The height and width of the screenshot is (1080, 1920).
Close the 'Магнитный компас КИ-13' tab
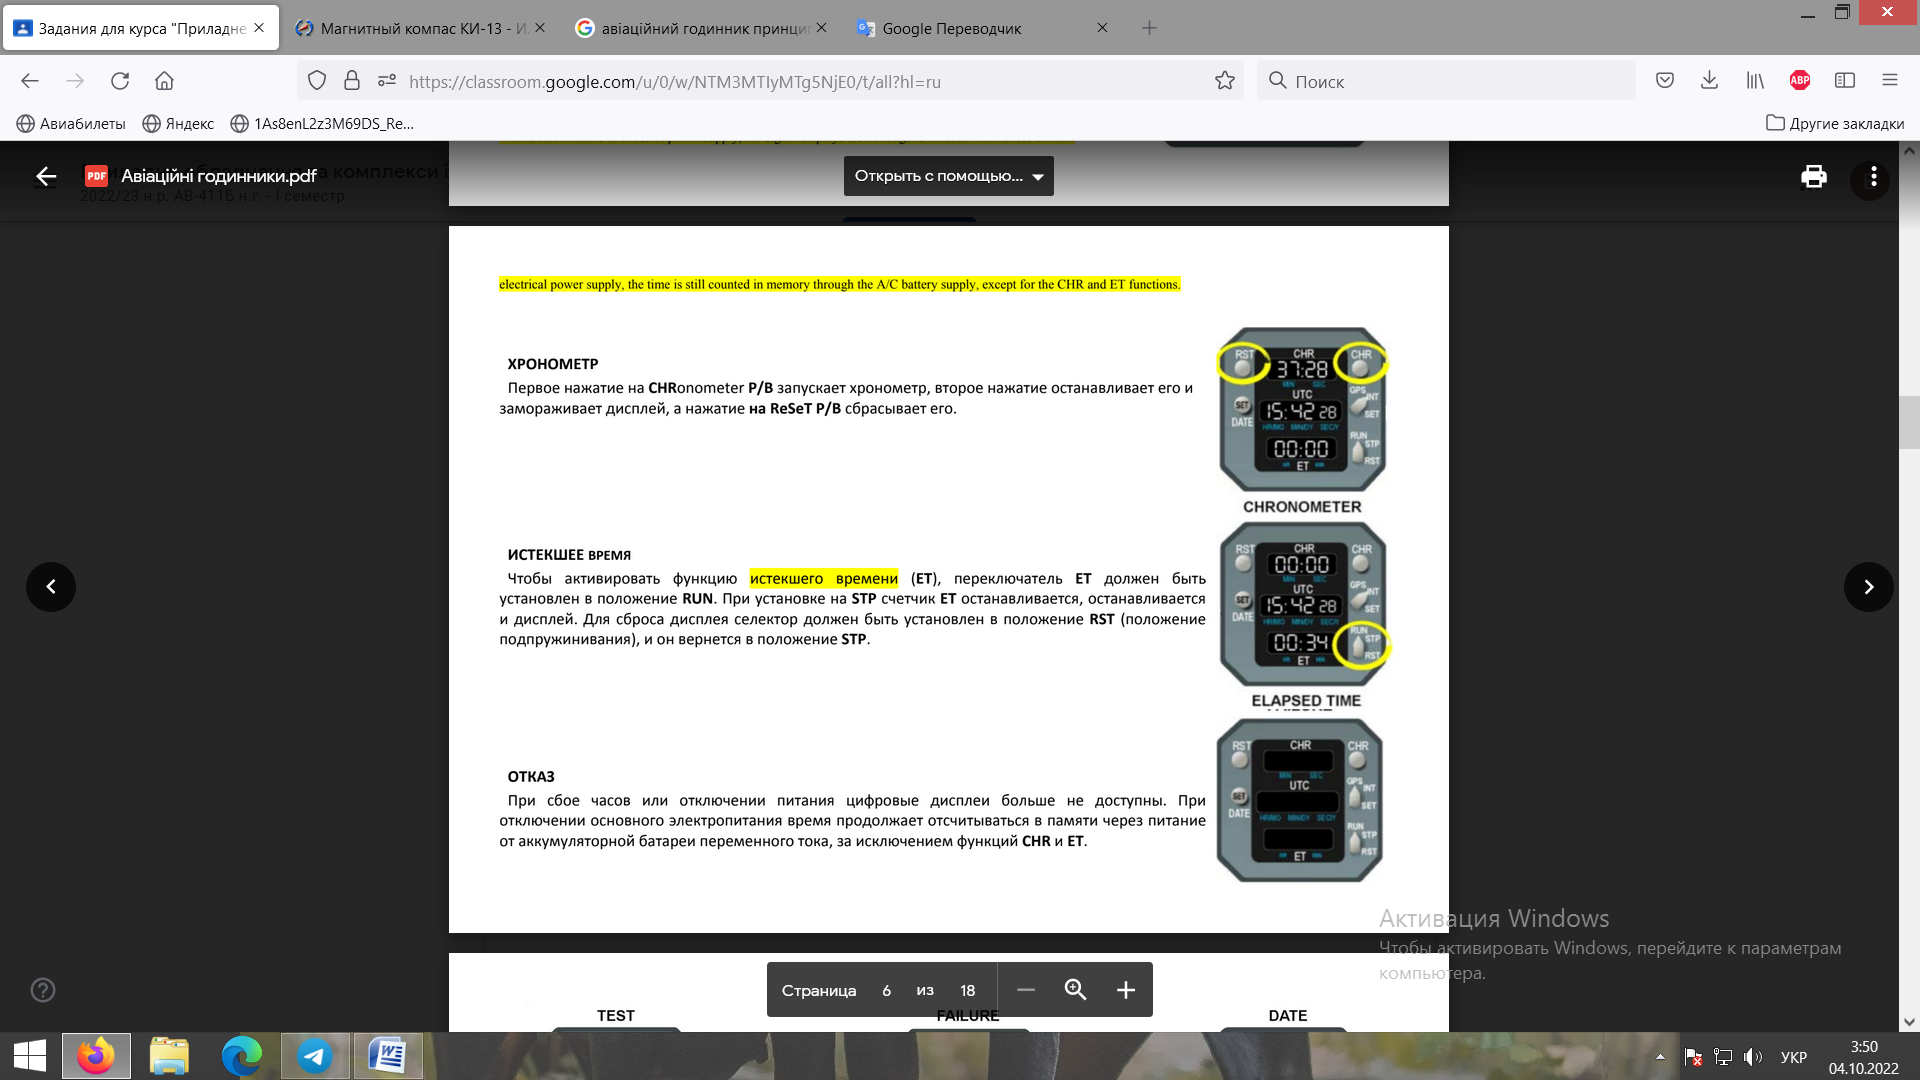540,28
